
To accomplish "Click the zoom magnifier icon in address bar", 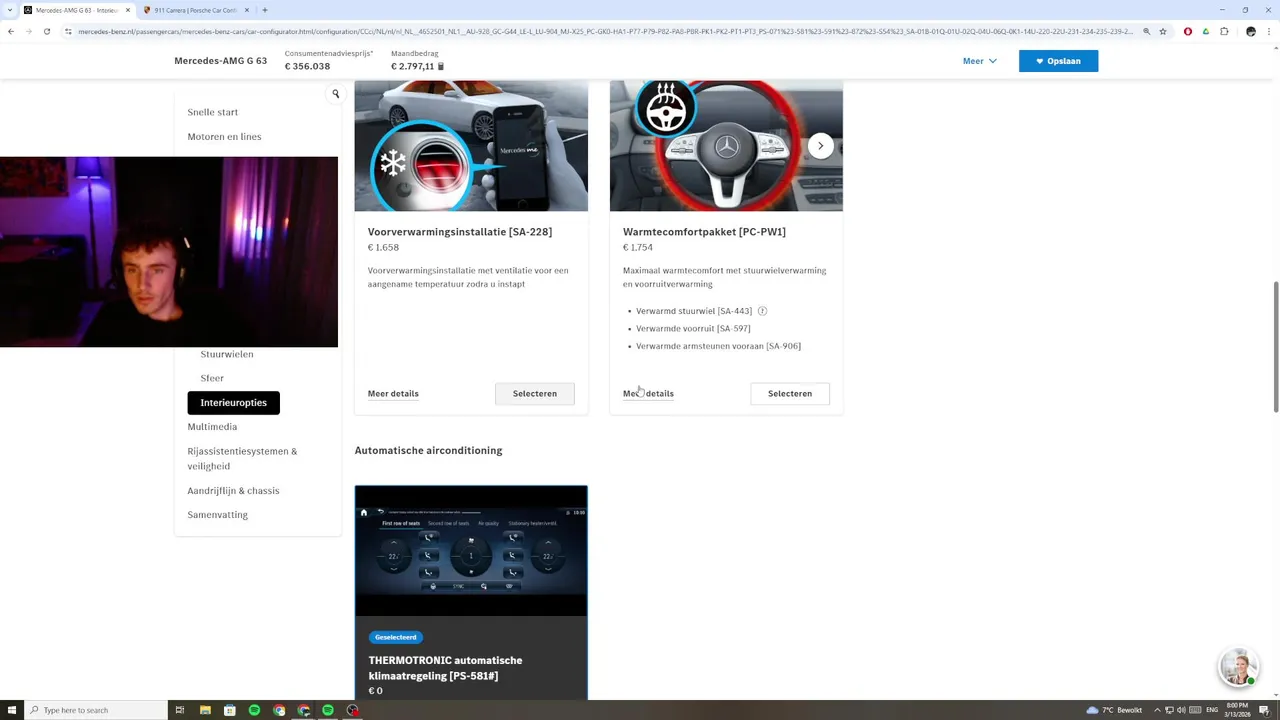I will [1145, 31].
